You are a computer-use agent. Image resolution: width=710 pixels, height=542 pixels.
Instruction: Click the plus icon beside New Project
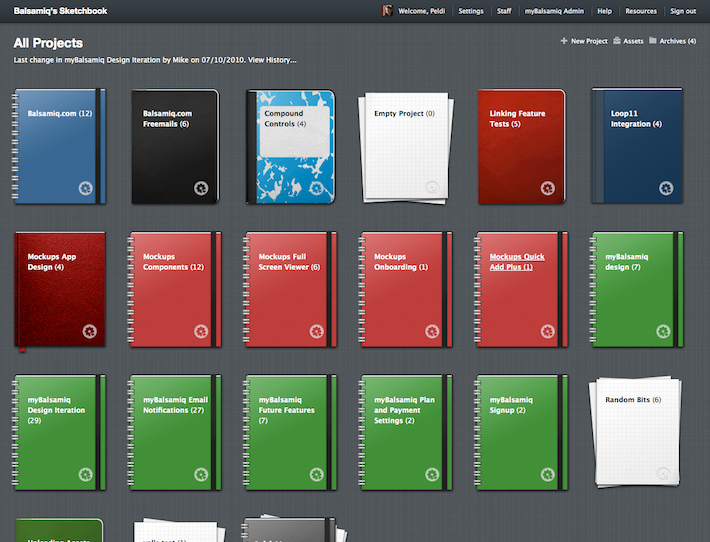[x=564, y=41]
